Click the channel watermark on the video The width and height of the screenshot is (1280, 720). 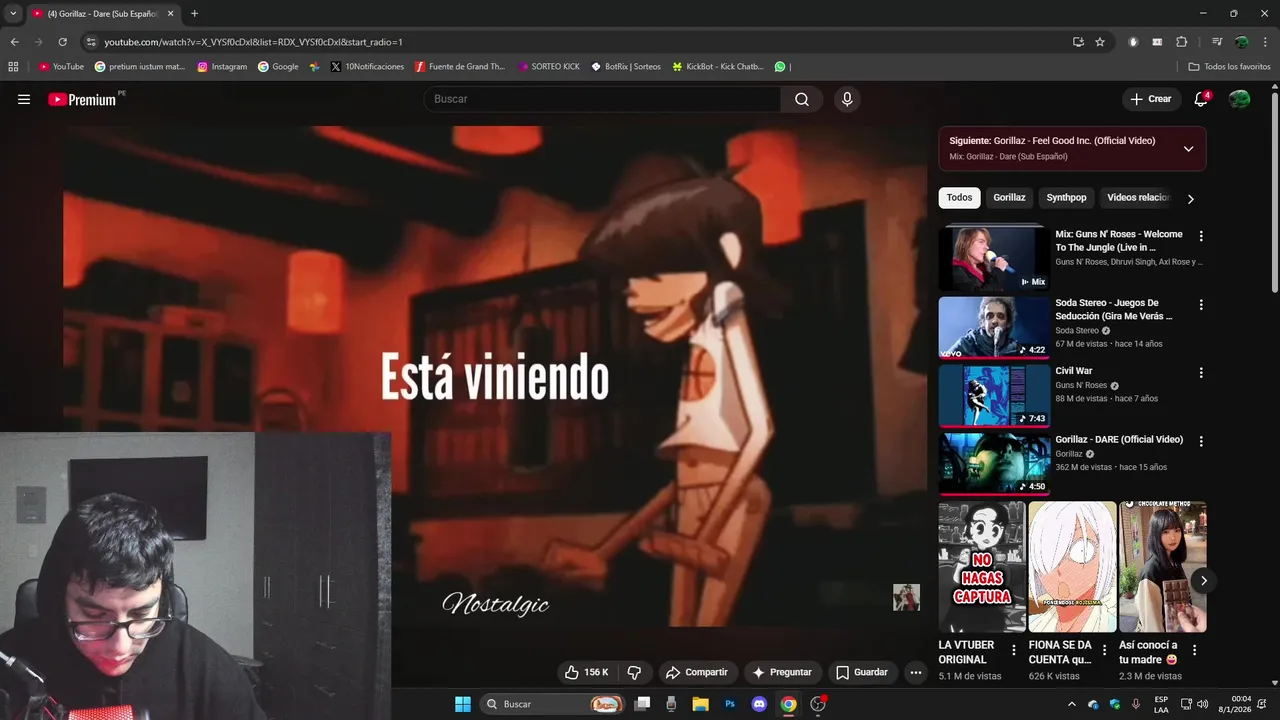(x=906, y=597)
